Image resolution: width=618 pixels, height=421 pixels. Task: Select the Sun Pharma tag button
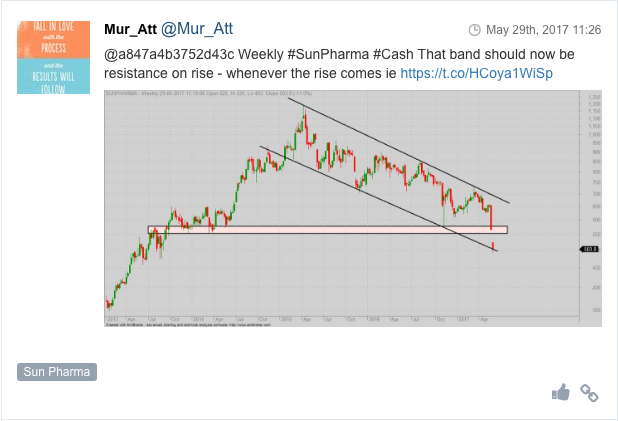[x=57, y=372]
